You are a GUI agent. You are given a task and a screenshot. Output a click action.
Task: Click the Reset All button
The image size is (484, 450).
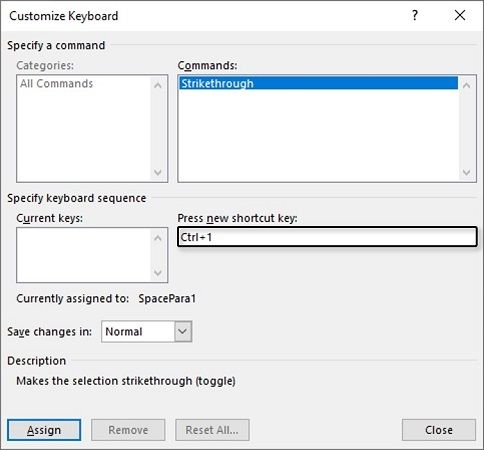[x=212, y=430]
